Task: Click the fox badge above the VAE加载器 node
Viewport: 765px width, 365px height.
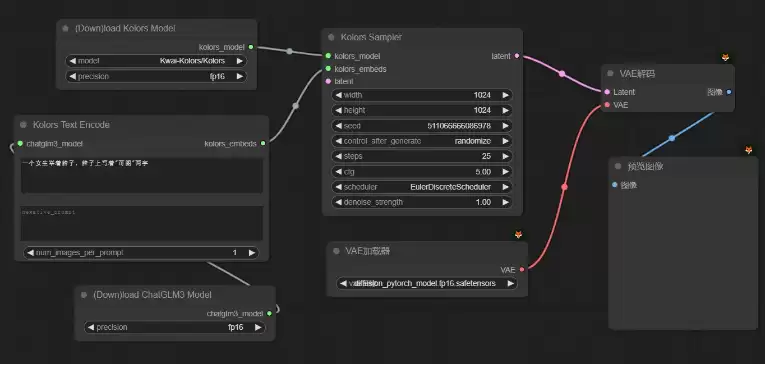Action: tap(519, 235)
